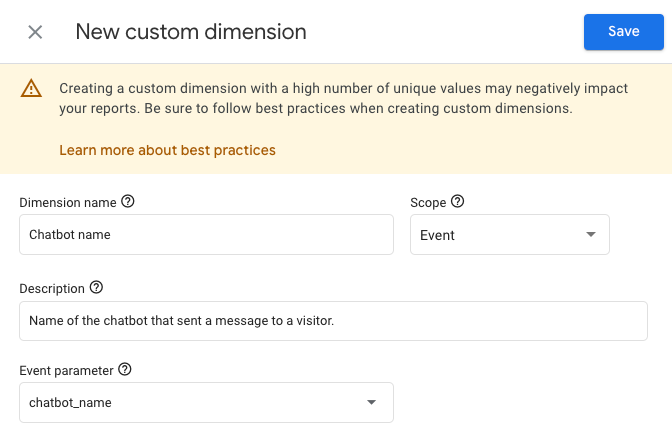Focus the Description text field
This screenshot has width=672, height=448.
click(333, 321)
